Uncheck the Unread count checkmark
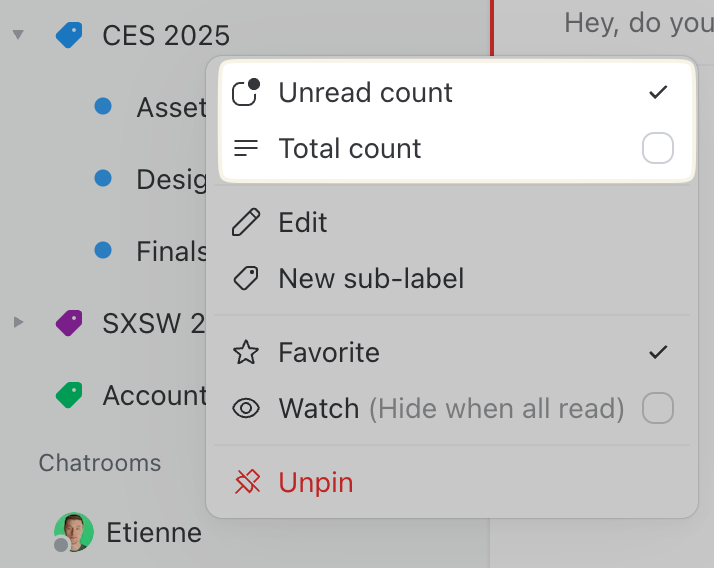Viewport: 714px width, 568px height. tap(657, 93)
